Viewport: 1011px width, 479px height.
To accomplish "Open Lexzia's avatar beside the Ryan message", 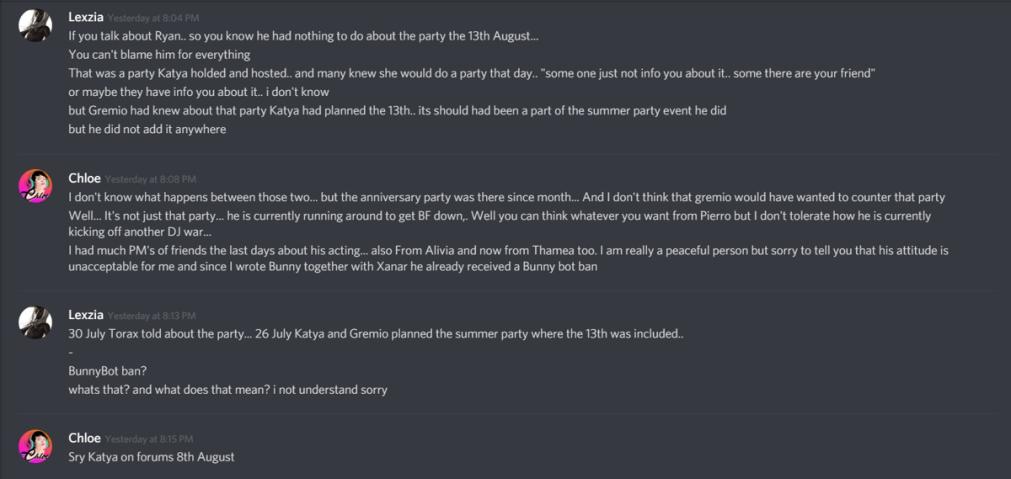I will pos(35,26).
